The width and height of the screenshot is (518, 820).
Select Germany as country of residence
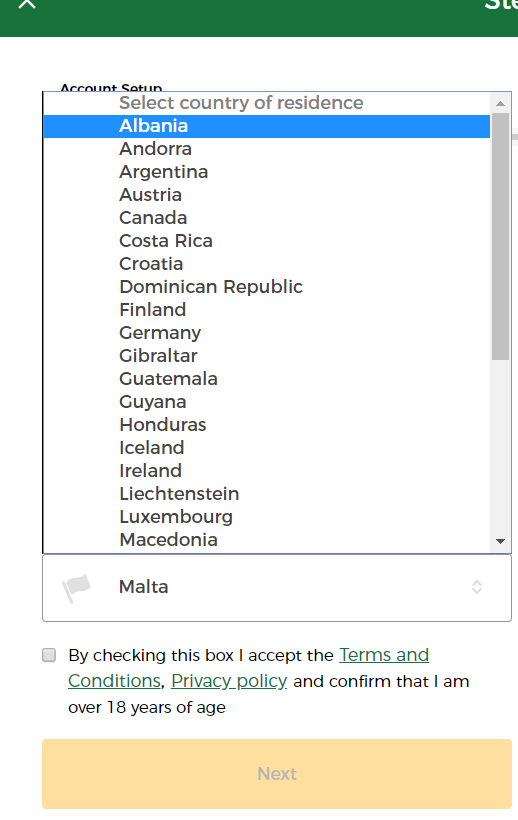267,333
